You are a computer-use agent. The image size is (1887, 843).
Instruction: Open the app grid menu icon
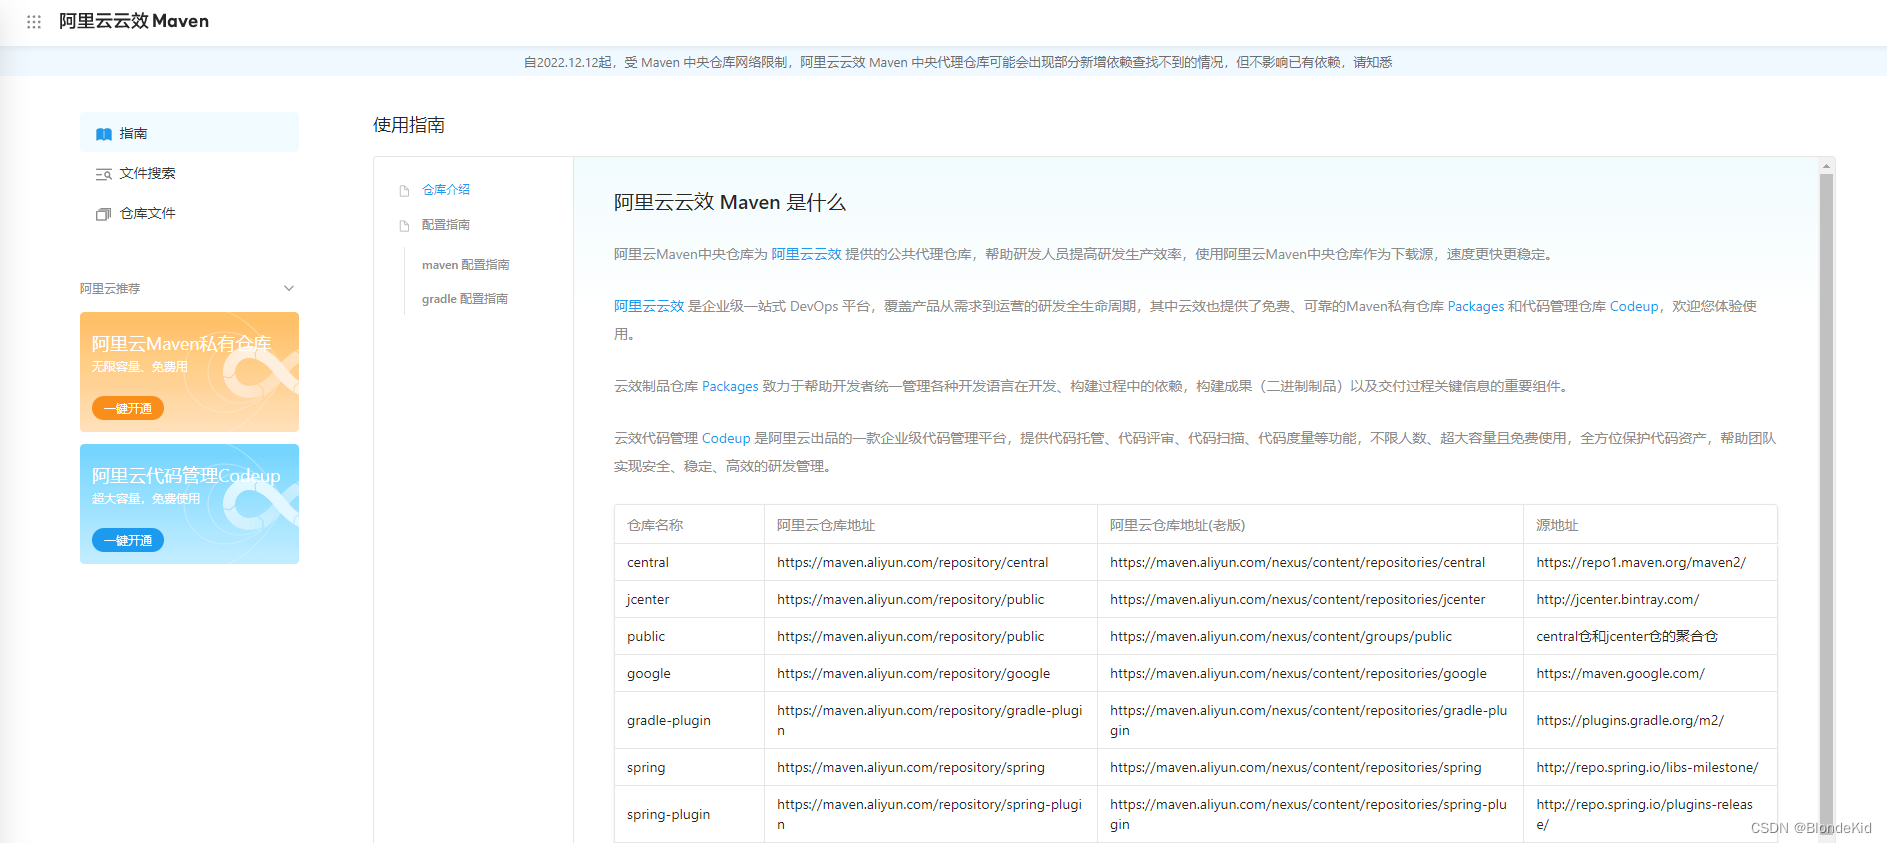pyautogui.click(x=34, y=21)
